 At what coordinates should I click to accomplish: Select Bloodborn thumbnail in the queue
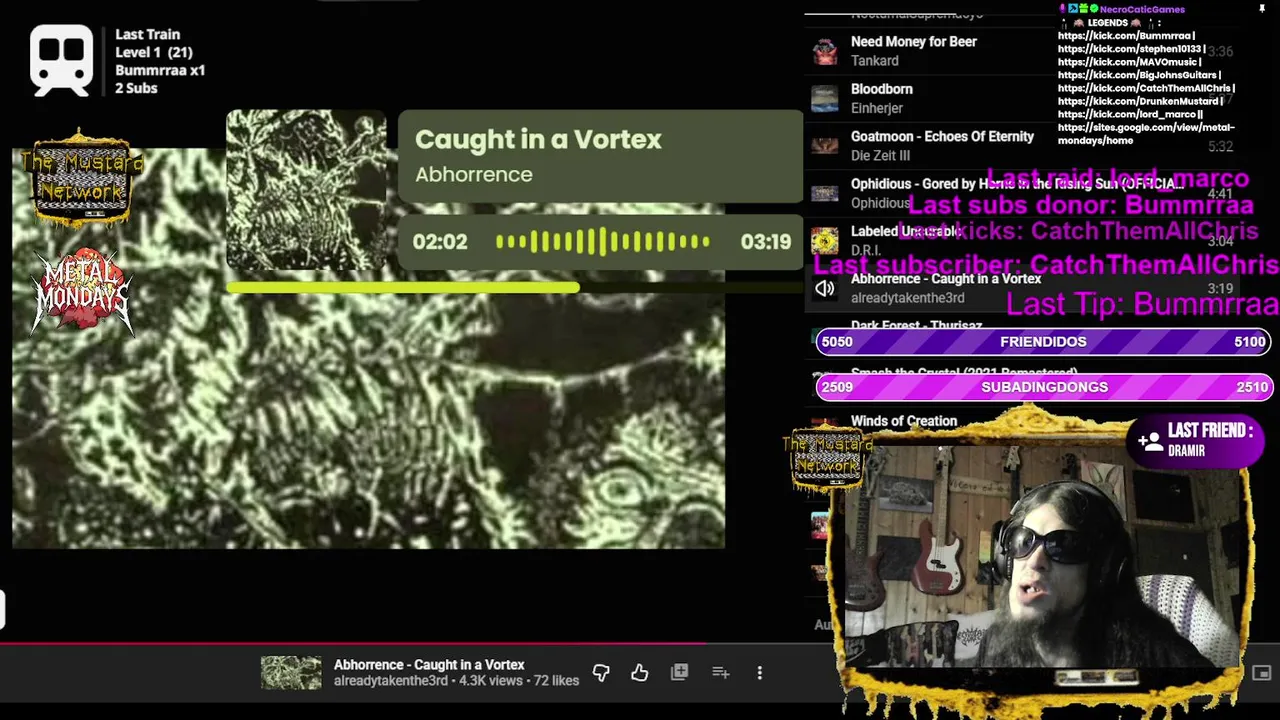click(824, 98)
